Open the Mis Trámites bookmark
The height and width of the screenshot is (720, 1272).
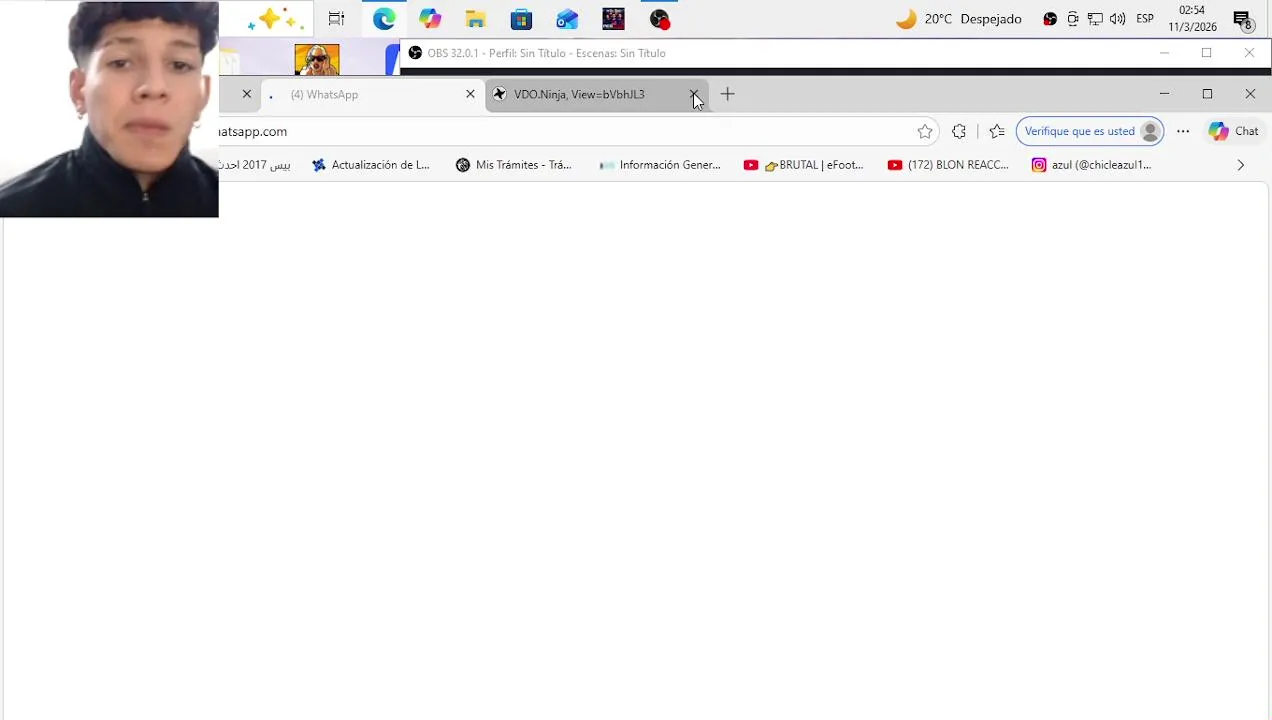pyautogui.click(x=514, y=165)
